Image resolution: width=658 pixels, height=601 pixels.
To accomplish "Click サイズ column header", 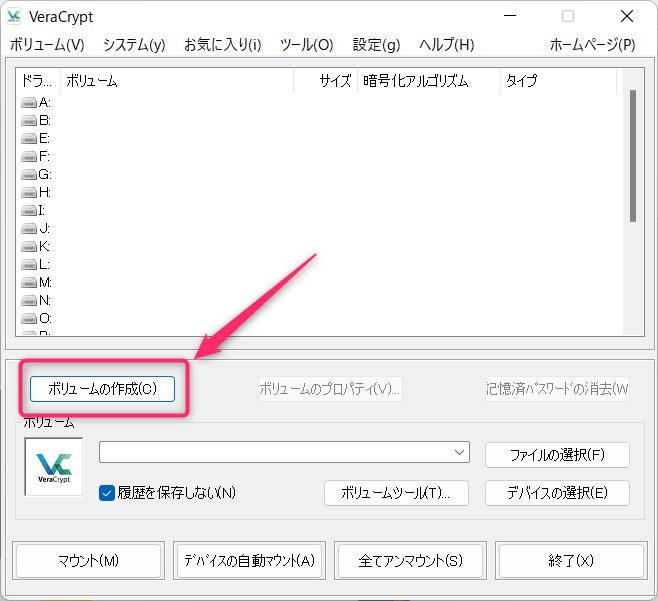I will click(x=326, y=81).
